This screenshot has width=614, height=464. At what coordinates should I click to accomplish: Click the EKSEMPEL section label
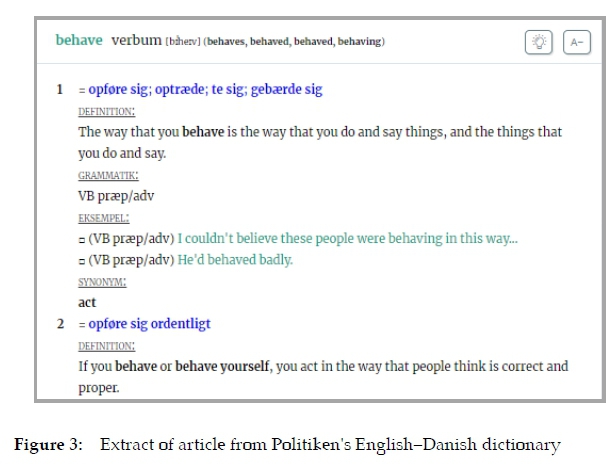pyautogui.click(x=104, y=217)
